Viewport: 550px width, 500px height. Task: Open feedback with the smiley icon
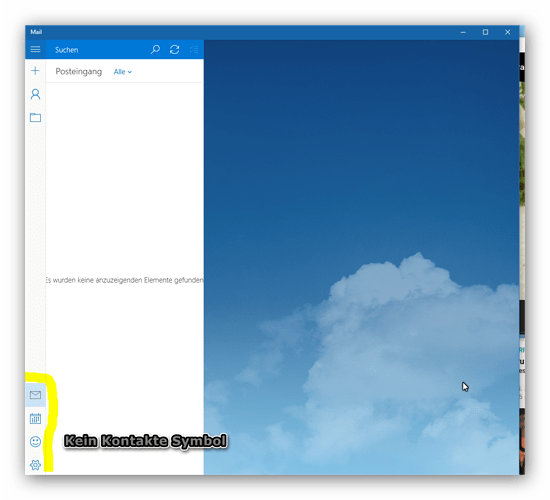tap(35, 441)
